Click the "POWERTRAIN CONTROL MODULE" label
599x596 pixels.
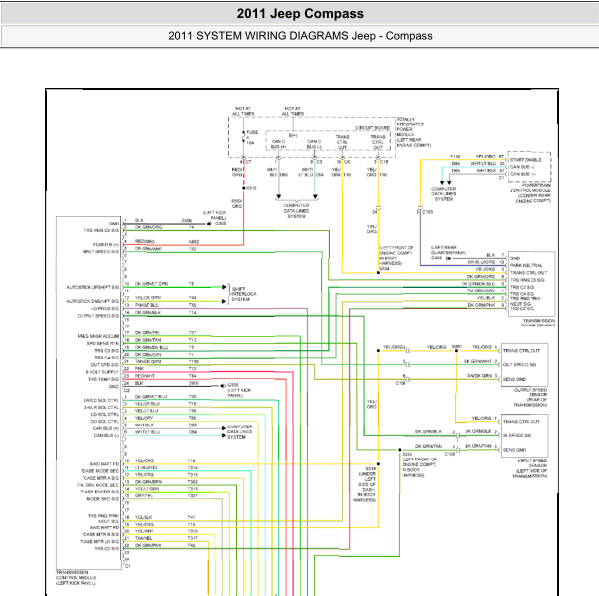(x=531, y=188)
